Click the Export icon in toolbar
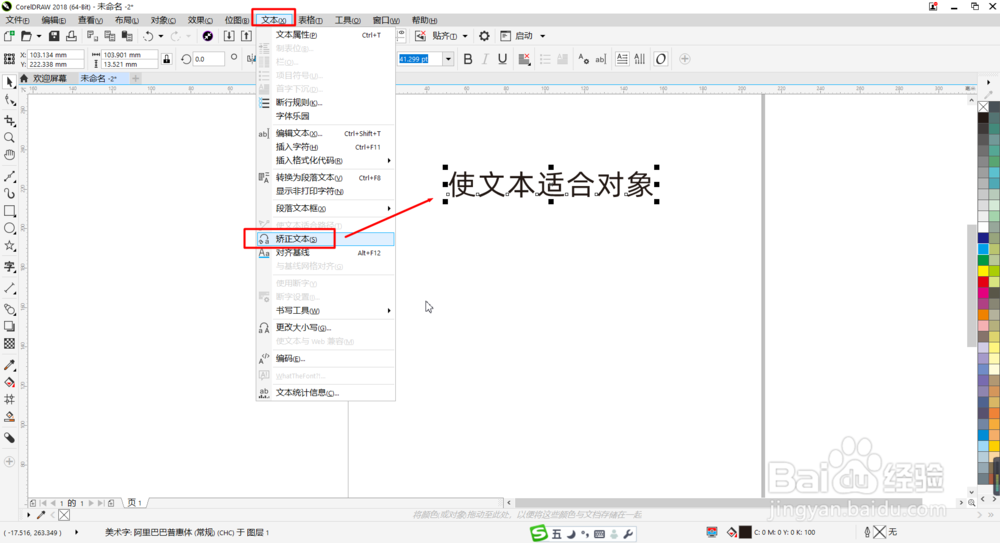This screenshot has width=1000, height=543. (x=246, y=36)
